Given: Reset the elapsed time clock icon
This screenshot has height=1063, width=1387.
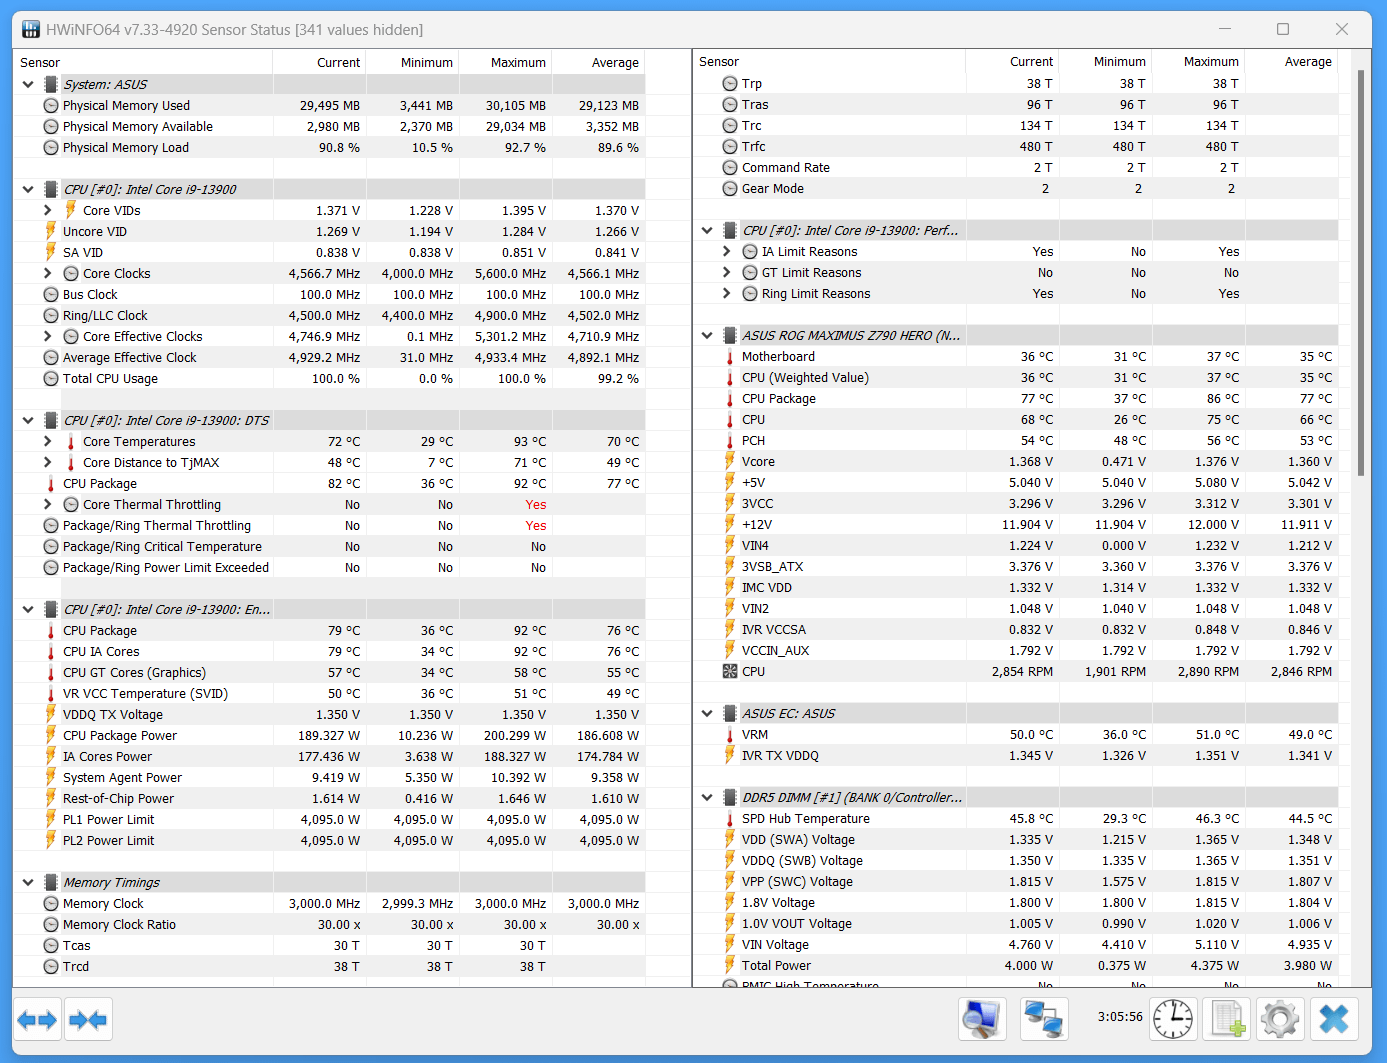Looking at the screenshot, I should tap(1173, 1020).
